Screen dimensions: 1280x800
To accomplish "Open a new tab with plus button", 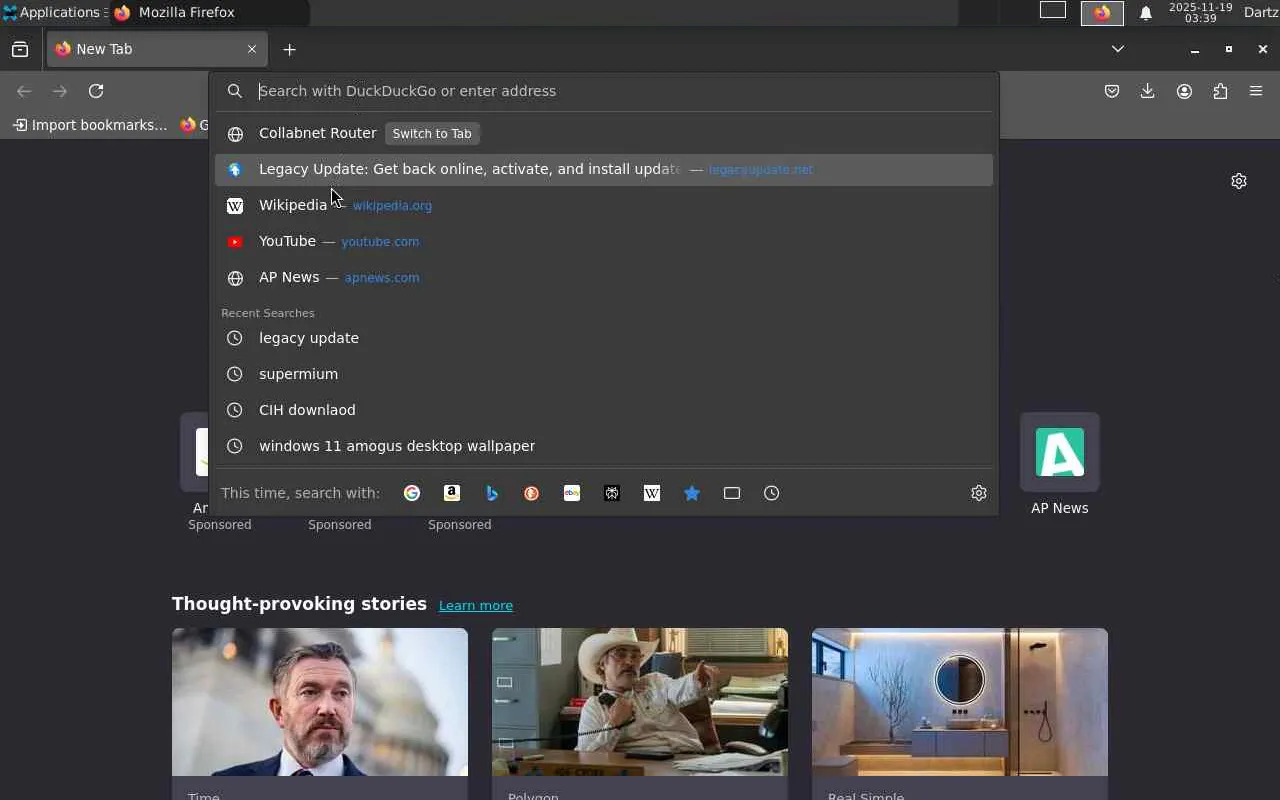I will click(289, 49).
